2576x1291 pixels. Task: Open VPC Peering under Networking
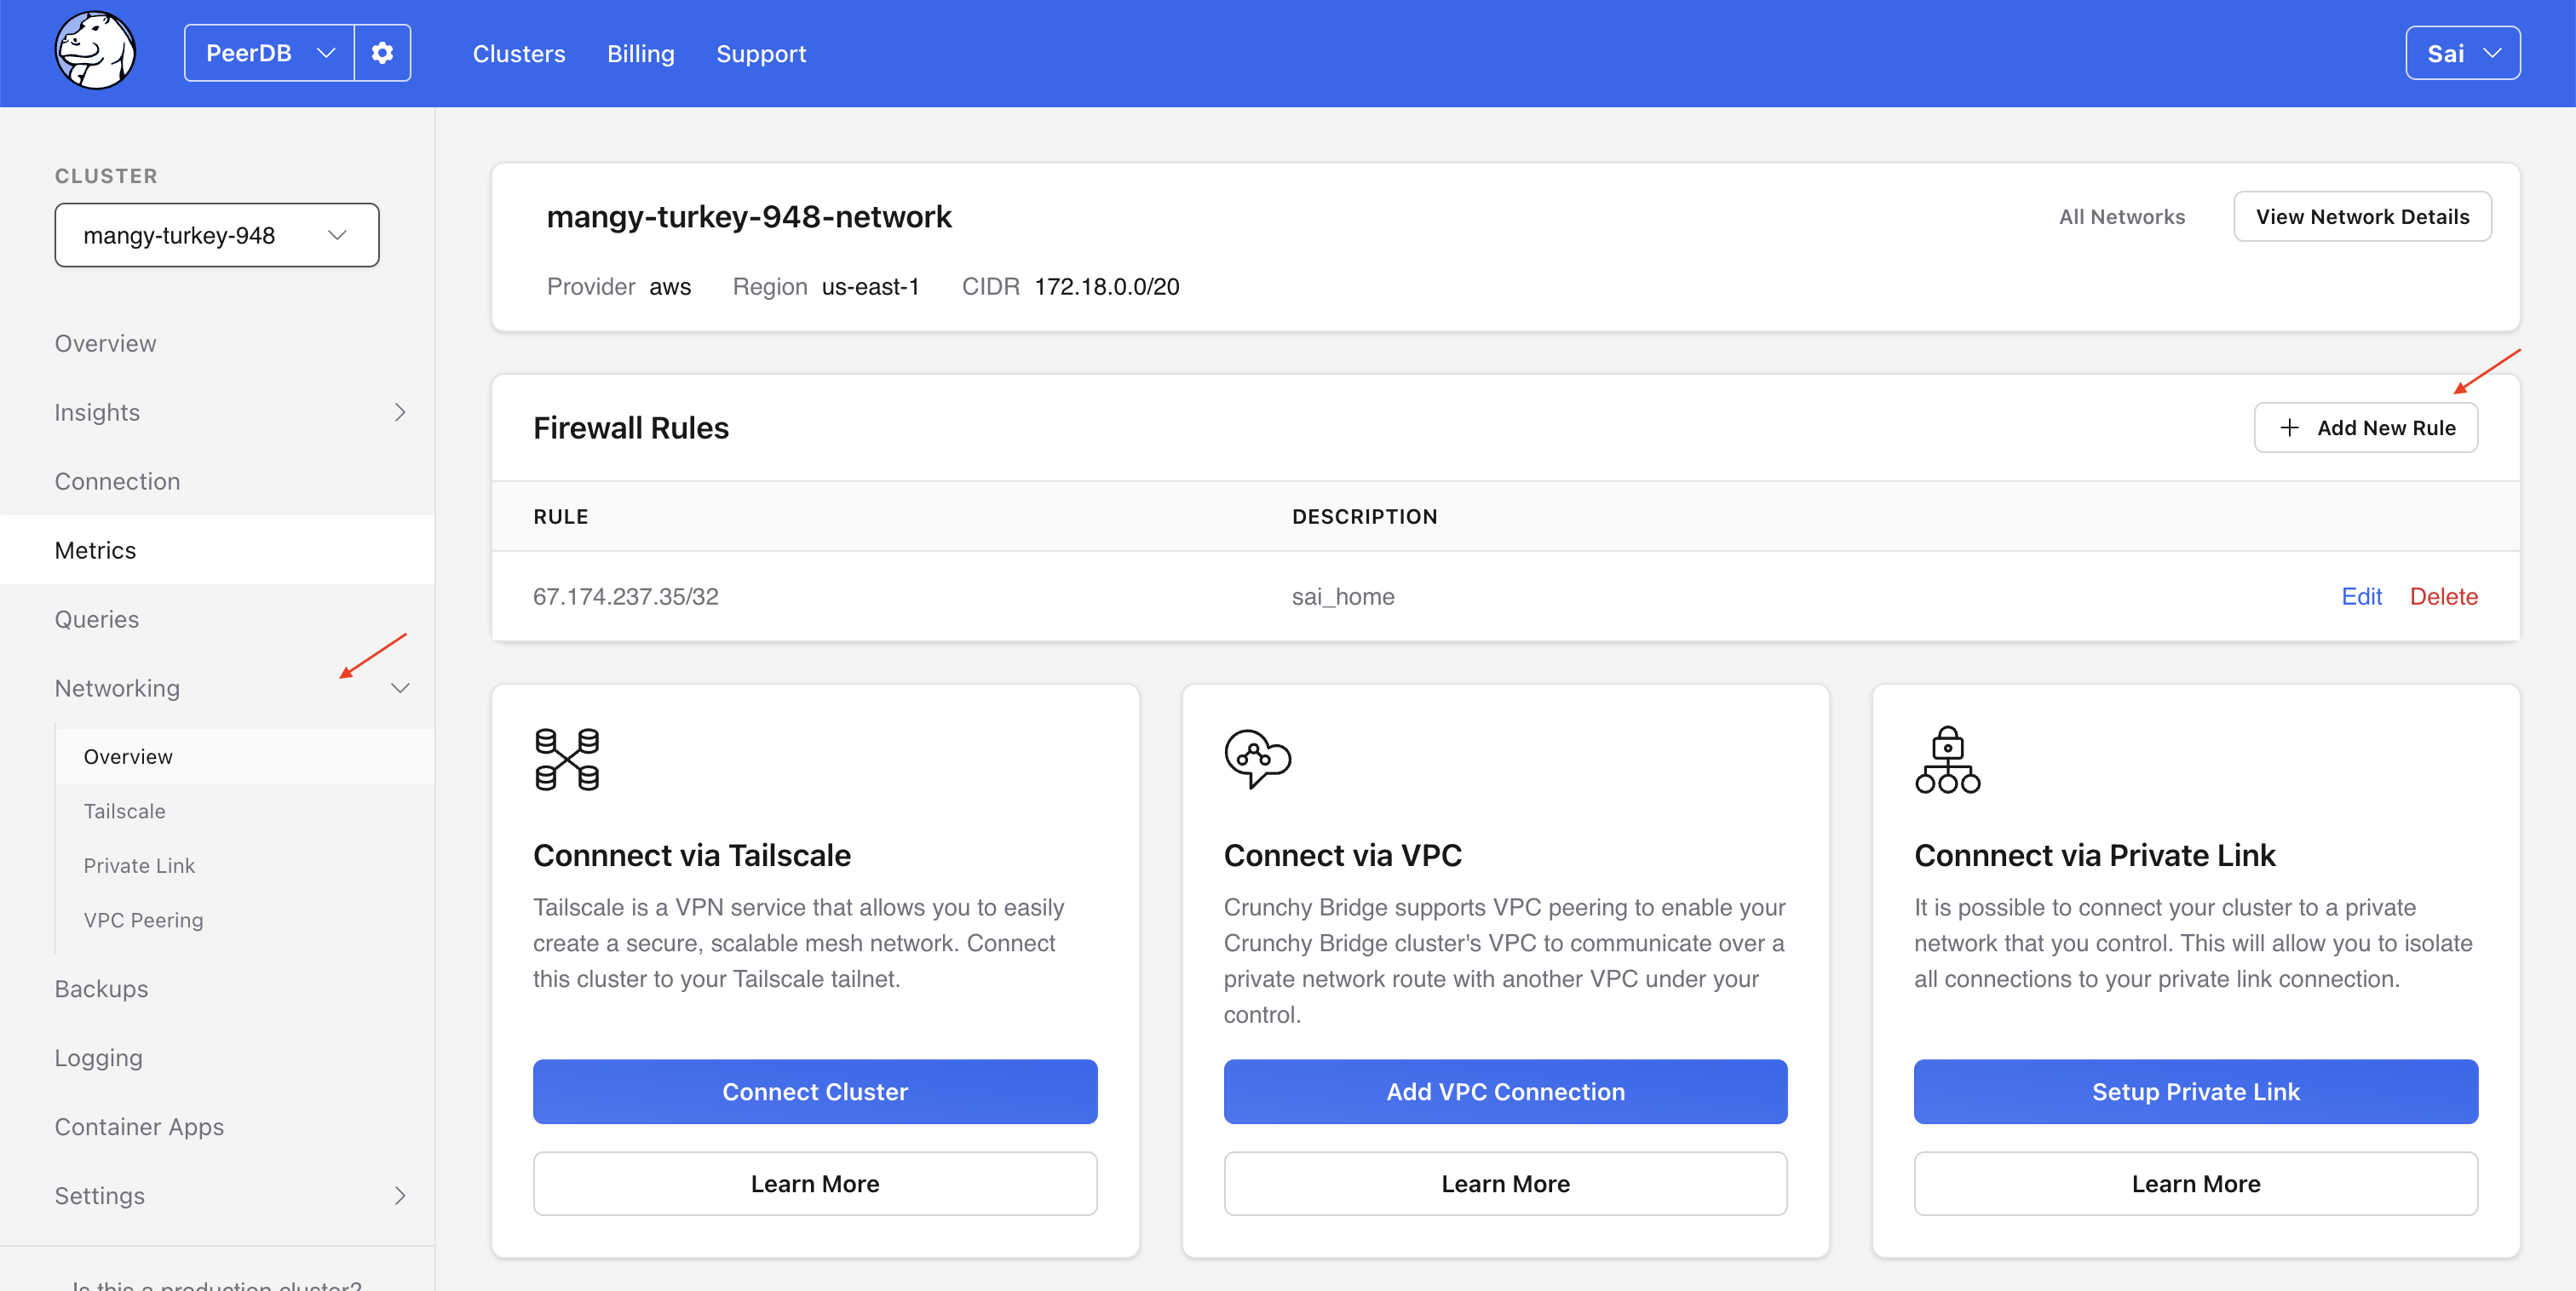pos(143,920)
